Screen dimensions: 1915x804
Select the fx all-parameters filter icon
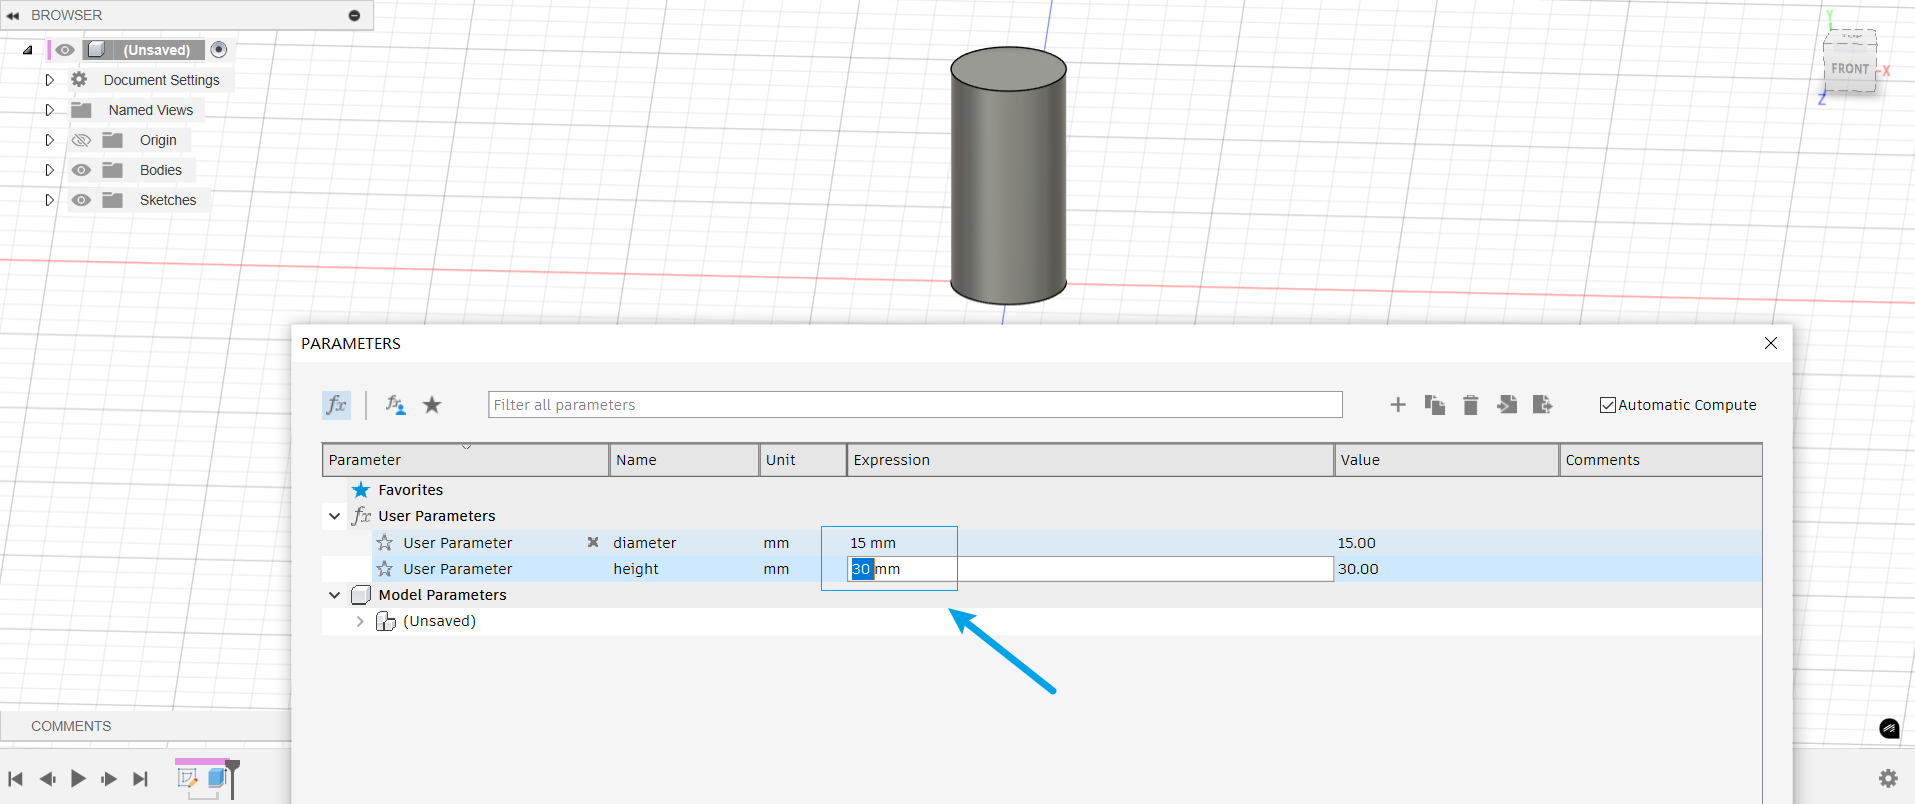coord(336,405)
